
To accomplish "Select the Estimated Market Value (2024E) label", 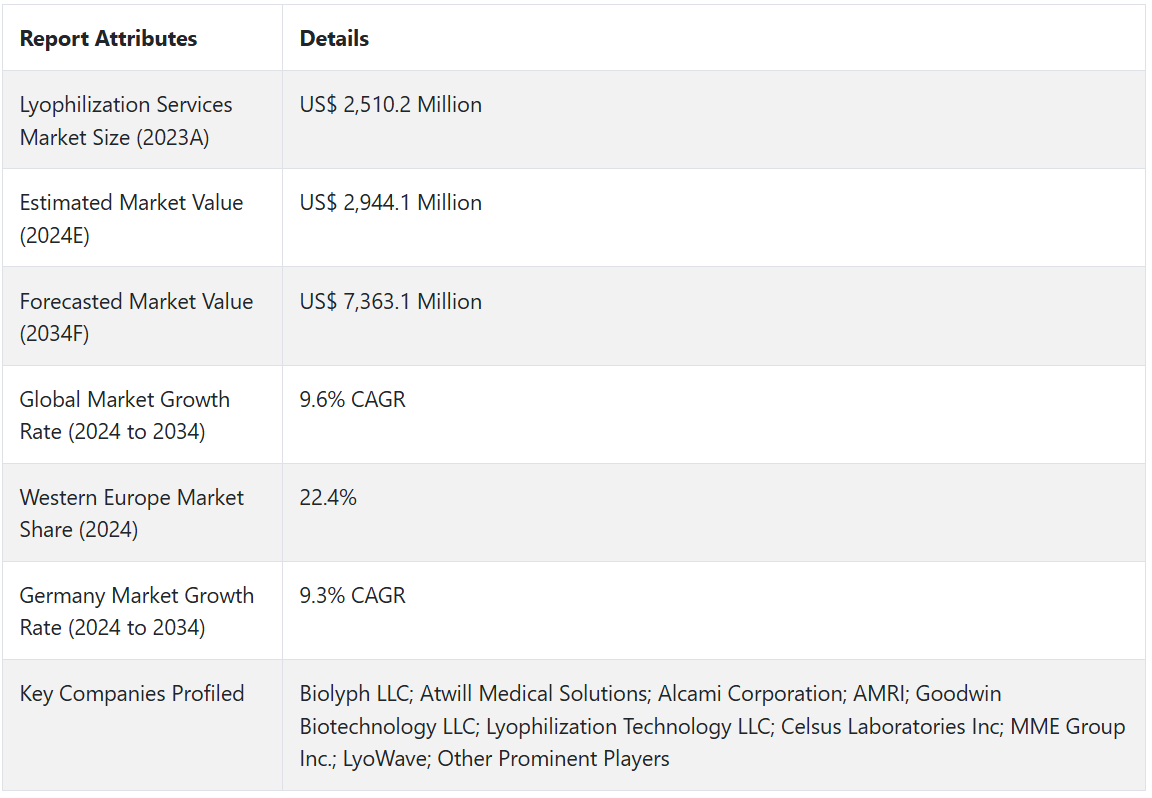I will [131, 218].
